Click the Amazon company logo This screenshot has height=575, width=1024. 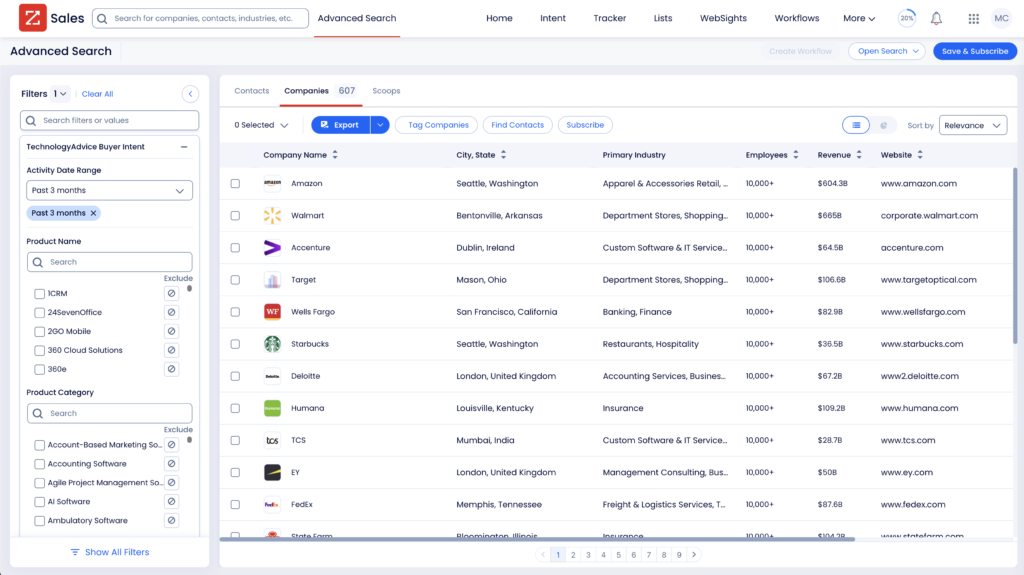[x=272, y=184]
